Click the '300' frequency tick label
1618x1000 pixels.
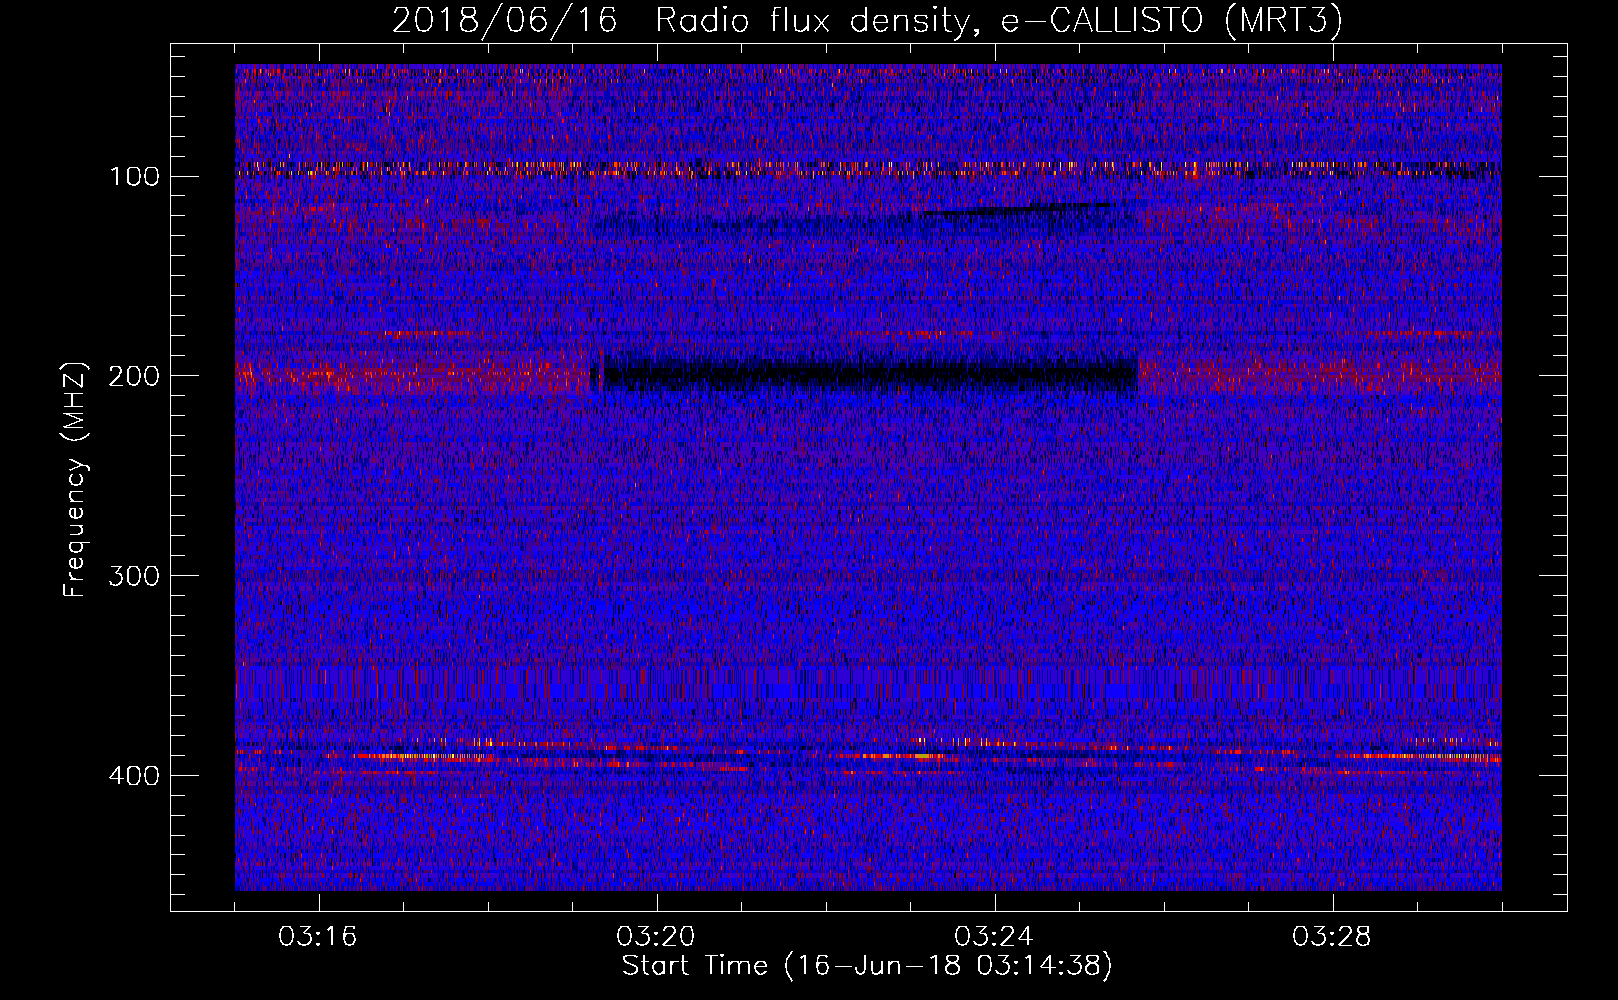pyautogui.click(x=134, y=576)
